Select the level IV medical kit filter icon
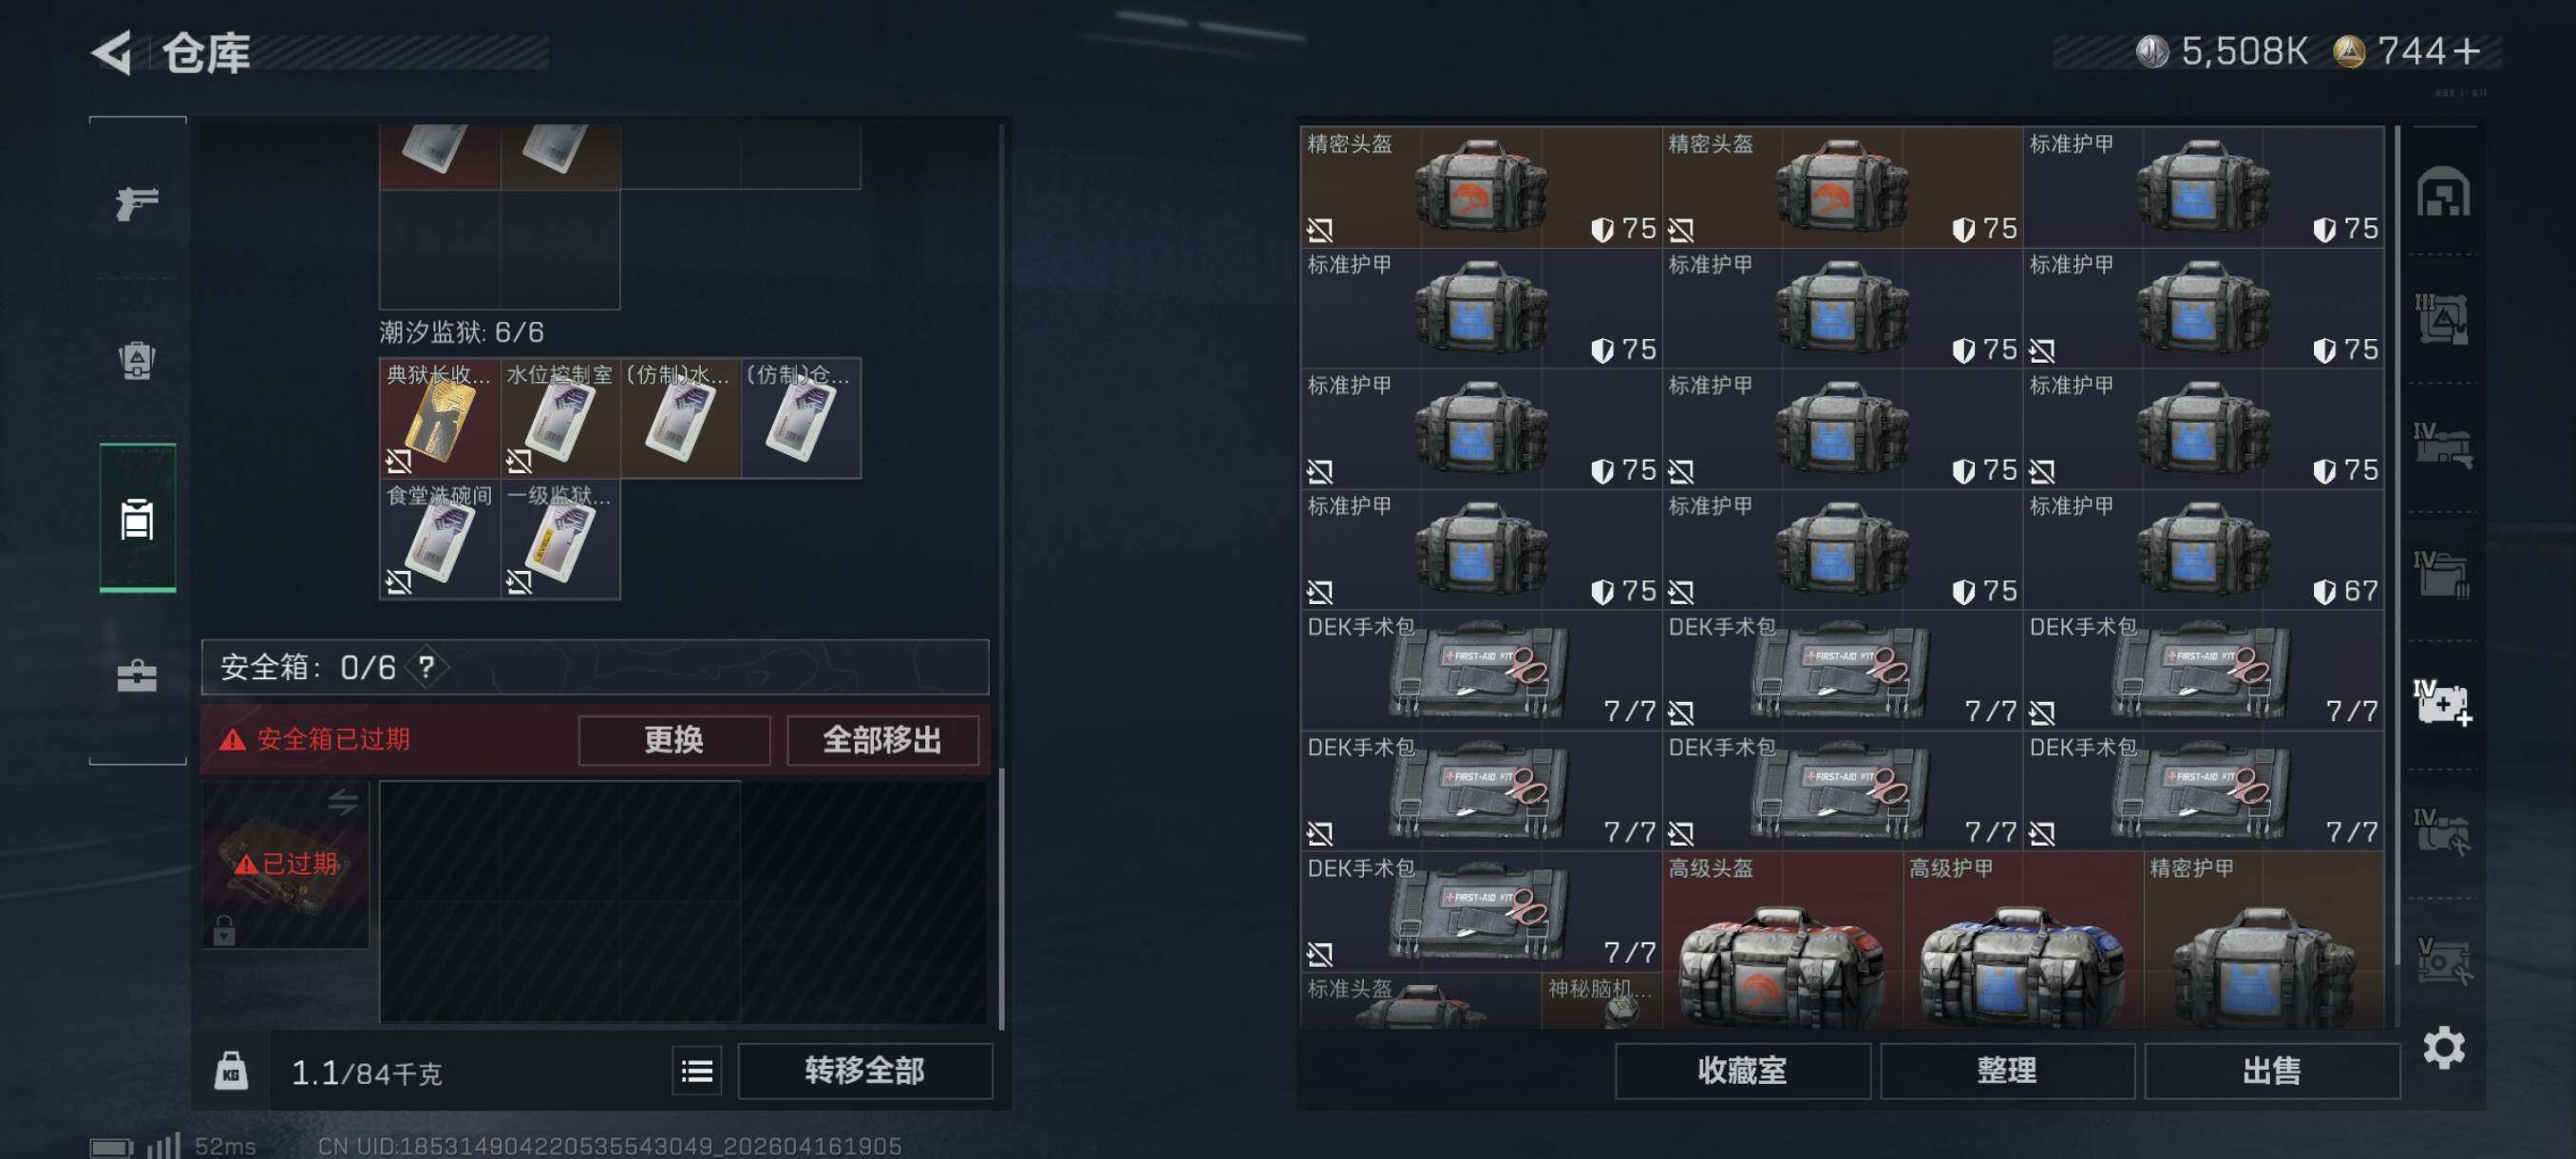2576x1159 pixels. click(2442, 702)
